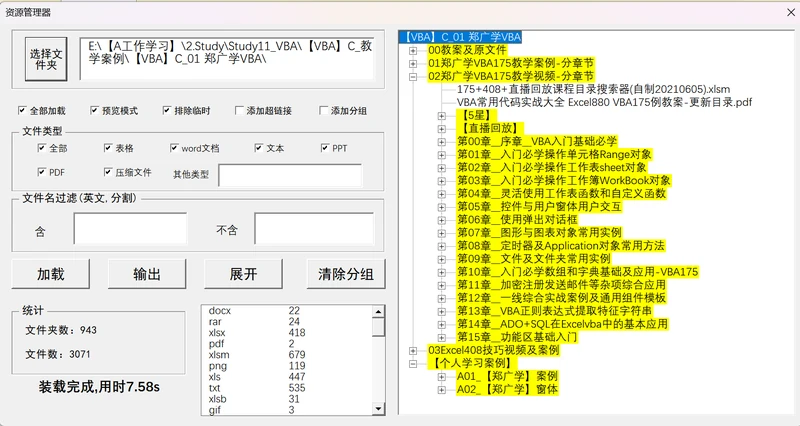Click the rar row in extension list
The width and height of the screenshot is (800, 426).
coord(288,322)
